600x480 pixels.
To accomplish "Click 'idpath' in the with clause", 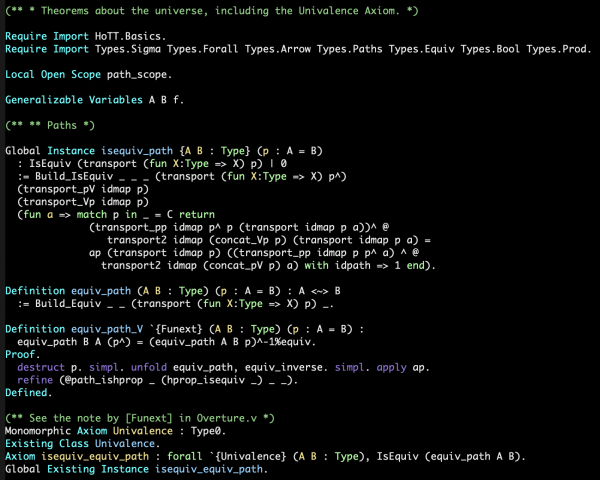I will [352, 266].
